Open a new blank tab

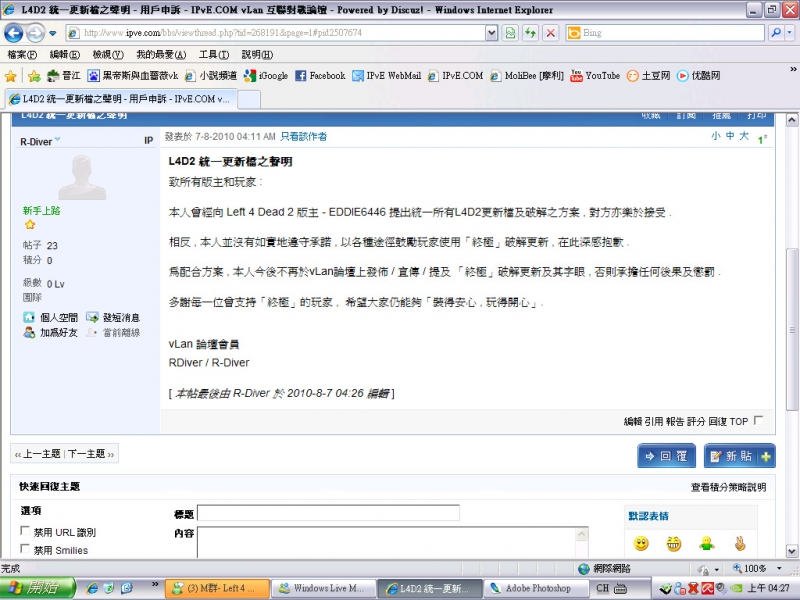[x=249, y=99]
